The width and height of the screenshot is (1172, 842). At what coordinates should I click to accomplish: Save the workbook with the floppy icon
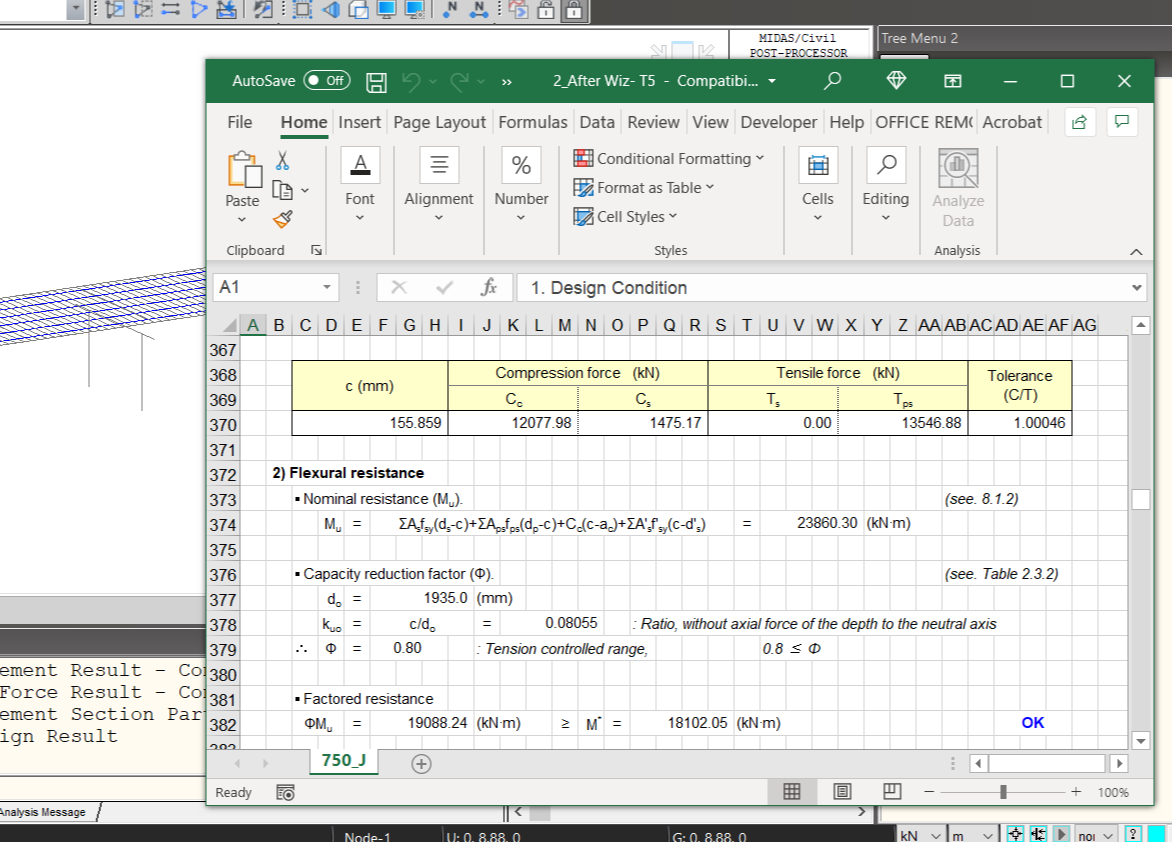(376, 82)
